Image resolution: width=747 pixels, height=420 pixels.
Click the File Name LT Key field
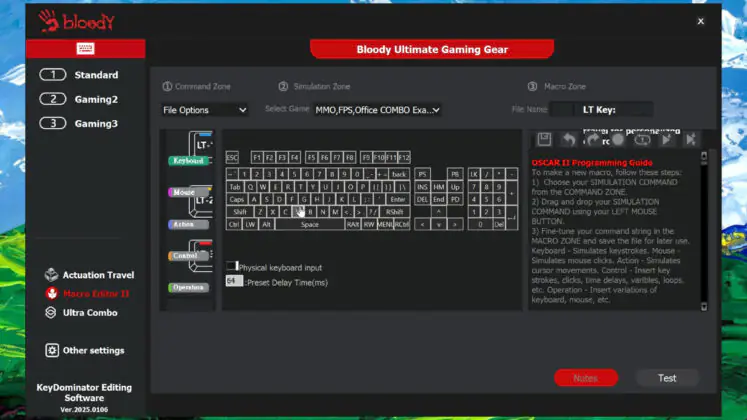(x=601, y=110)
